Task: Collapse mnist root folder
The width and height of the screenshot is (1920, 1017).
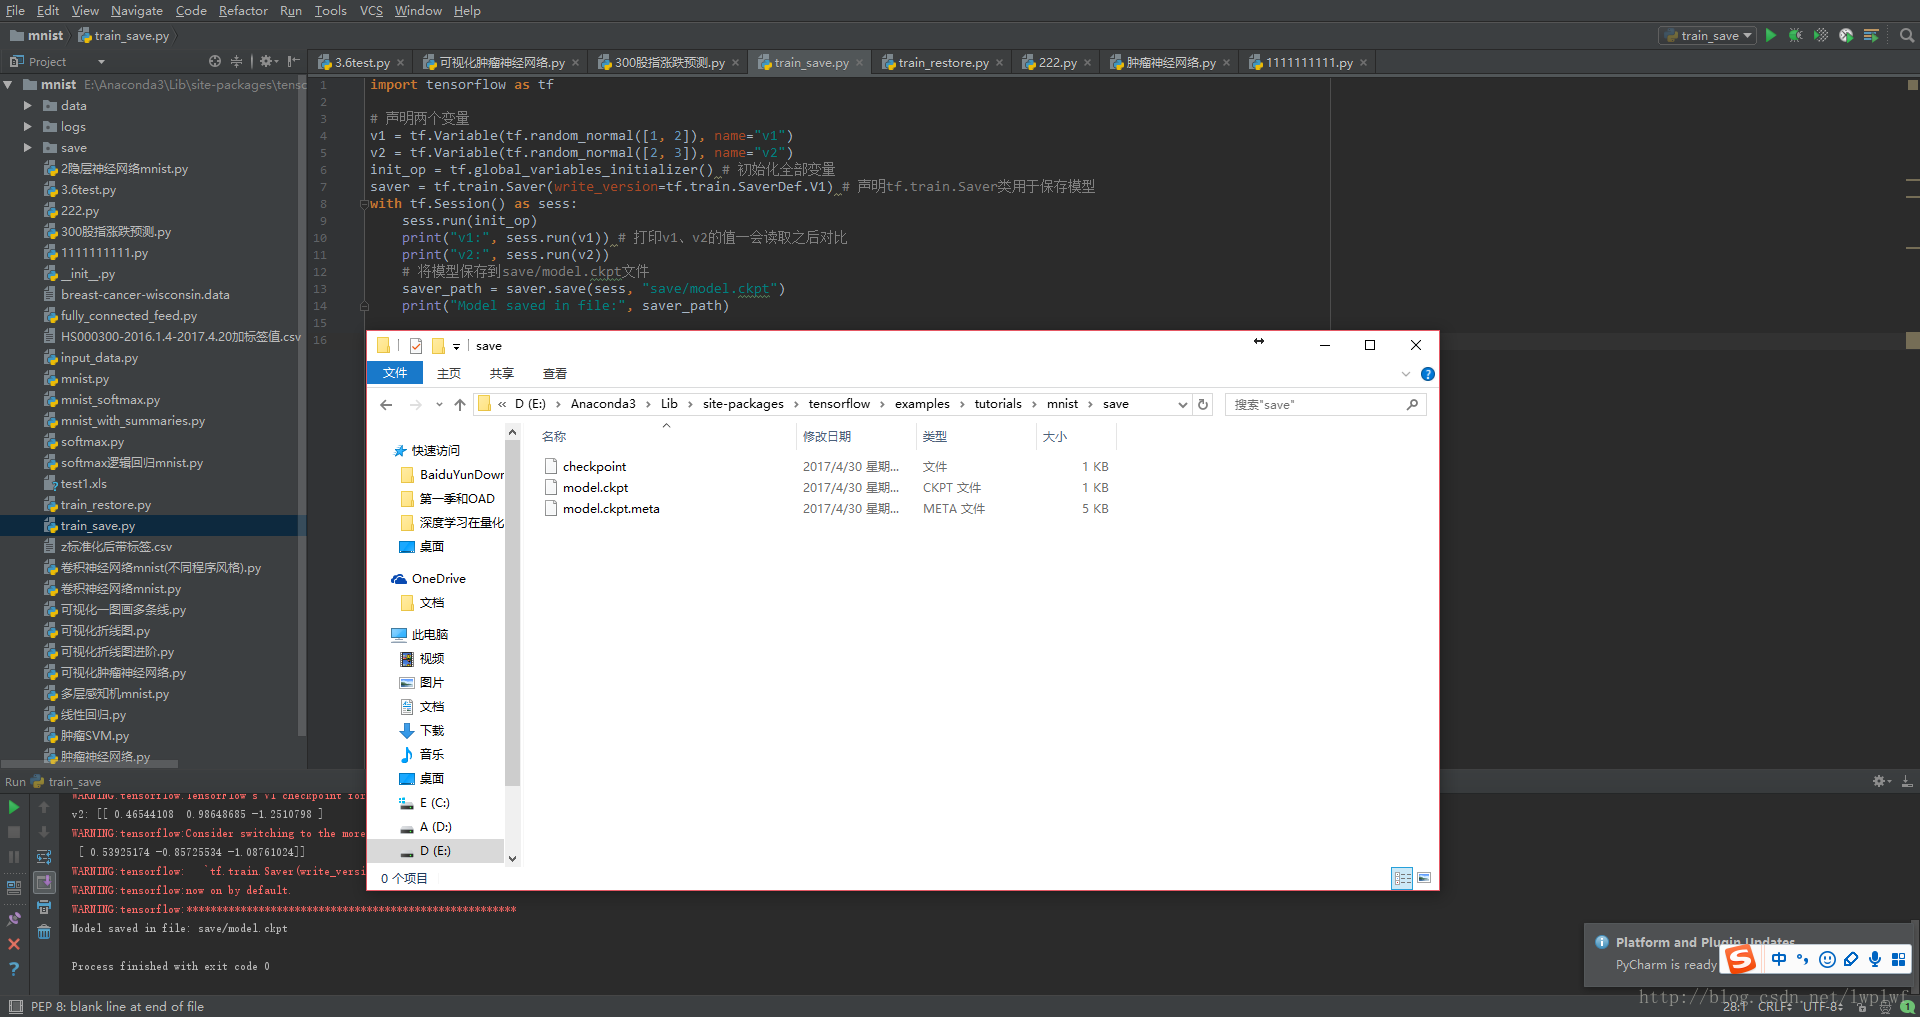Action: [8, 84]
